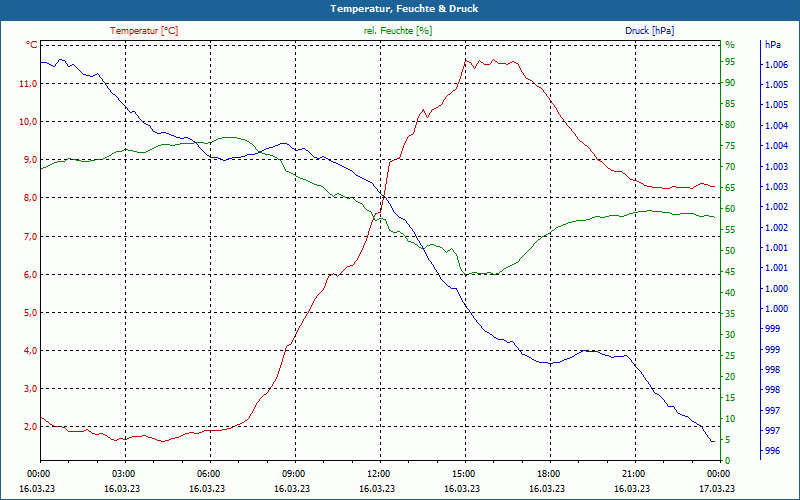Click the green "30" humidity axis value
Screen dimensions: 800x500
click(x=730, y=334)
